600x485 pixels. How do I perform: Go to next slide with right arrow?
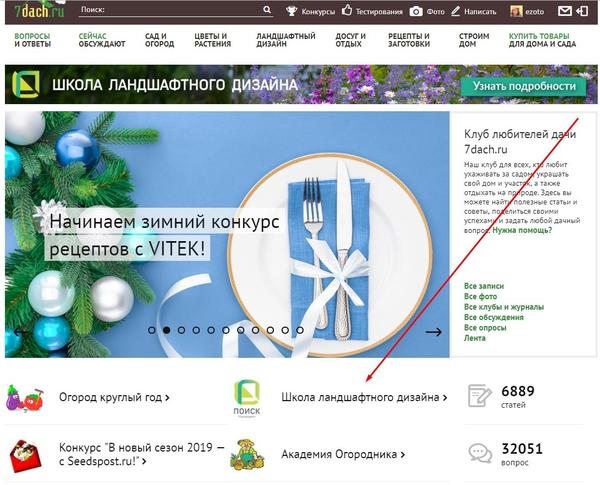433,332
